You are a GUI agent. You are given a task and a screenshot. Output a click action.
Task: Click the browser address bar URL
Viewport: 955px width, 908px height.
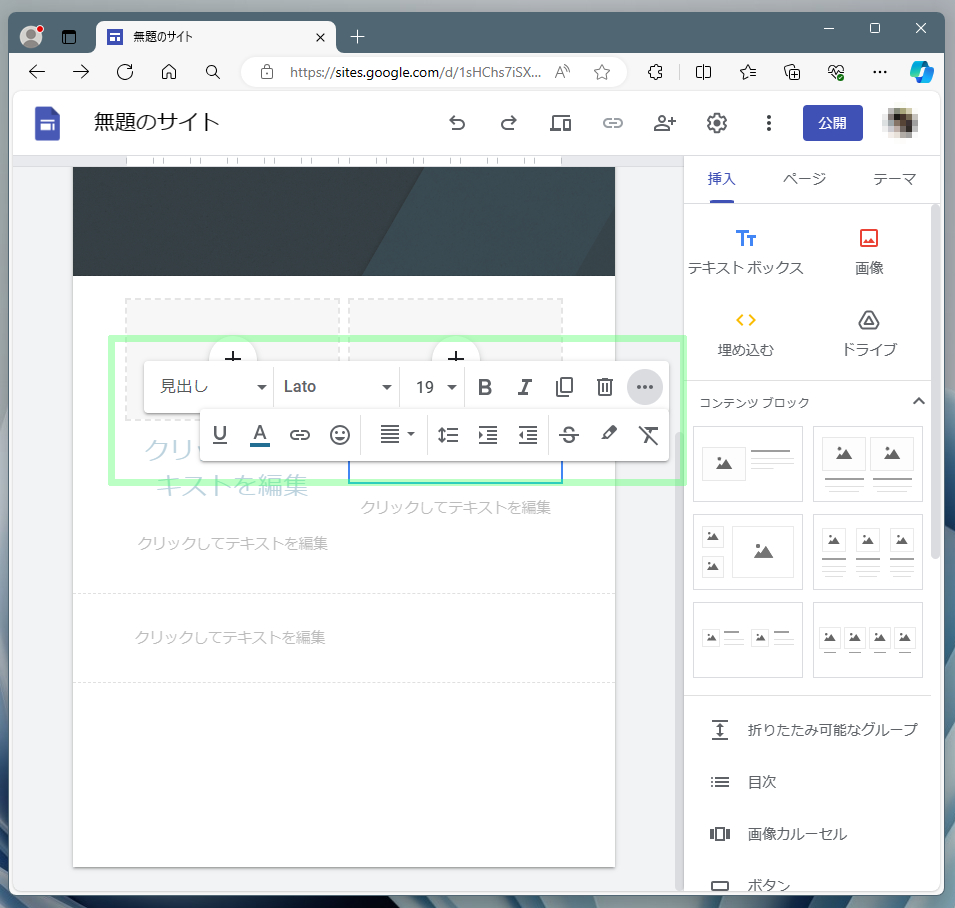(415, 72)
